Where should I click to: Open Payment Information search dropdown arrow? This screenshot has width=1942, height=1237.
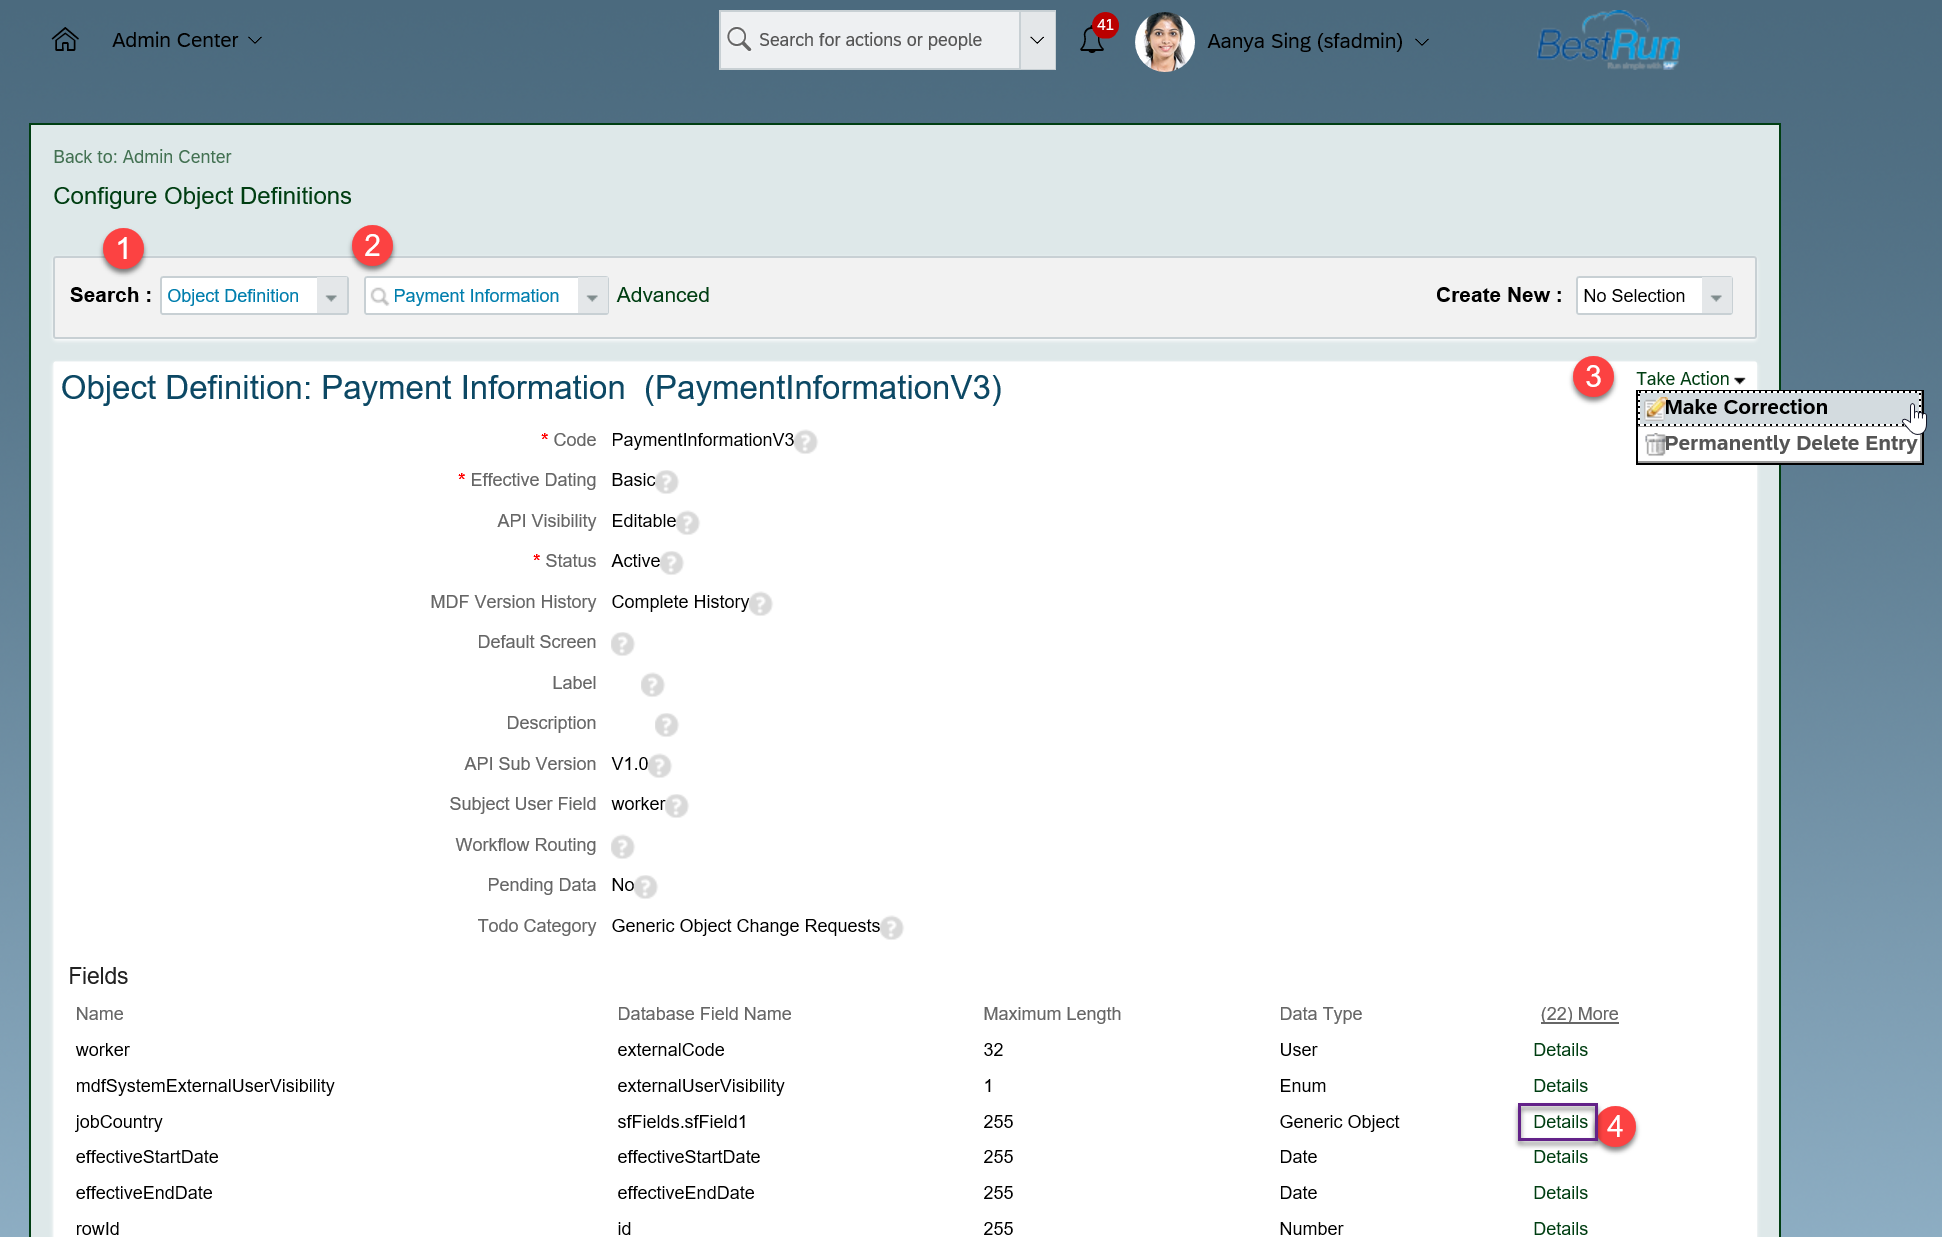[592, 297]
